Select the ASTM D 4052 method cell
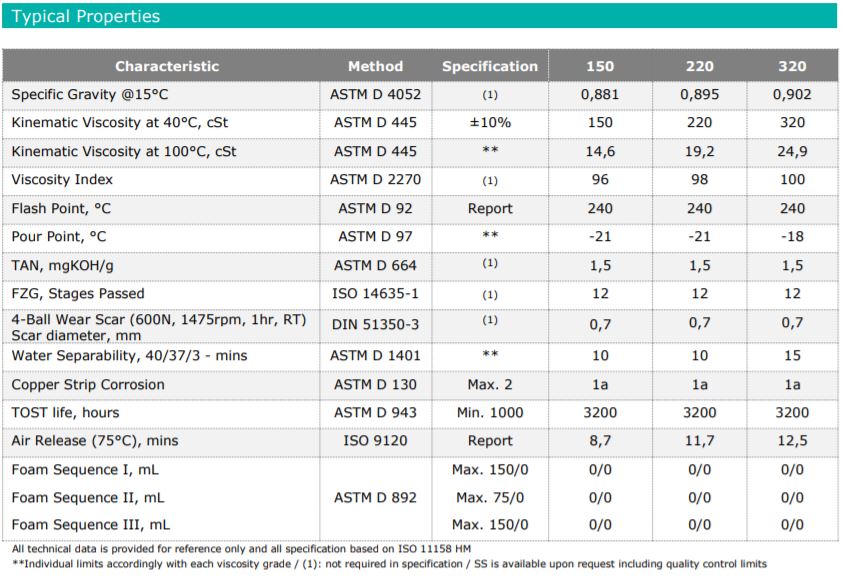Viewport: 843px width, 579px height. (x=375, y=94)
